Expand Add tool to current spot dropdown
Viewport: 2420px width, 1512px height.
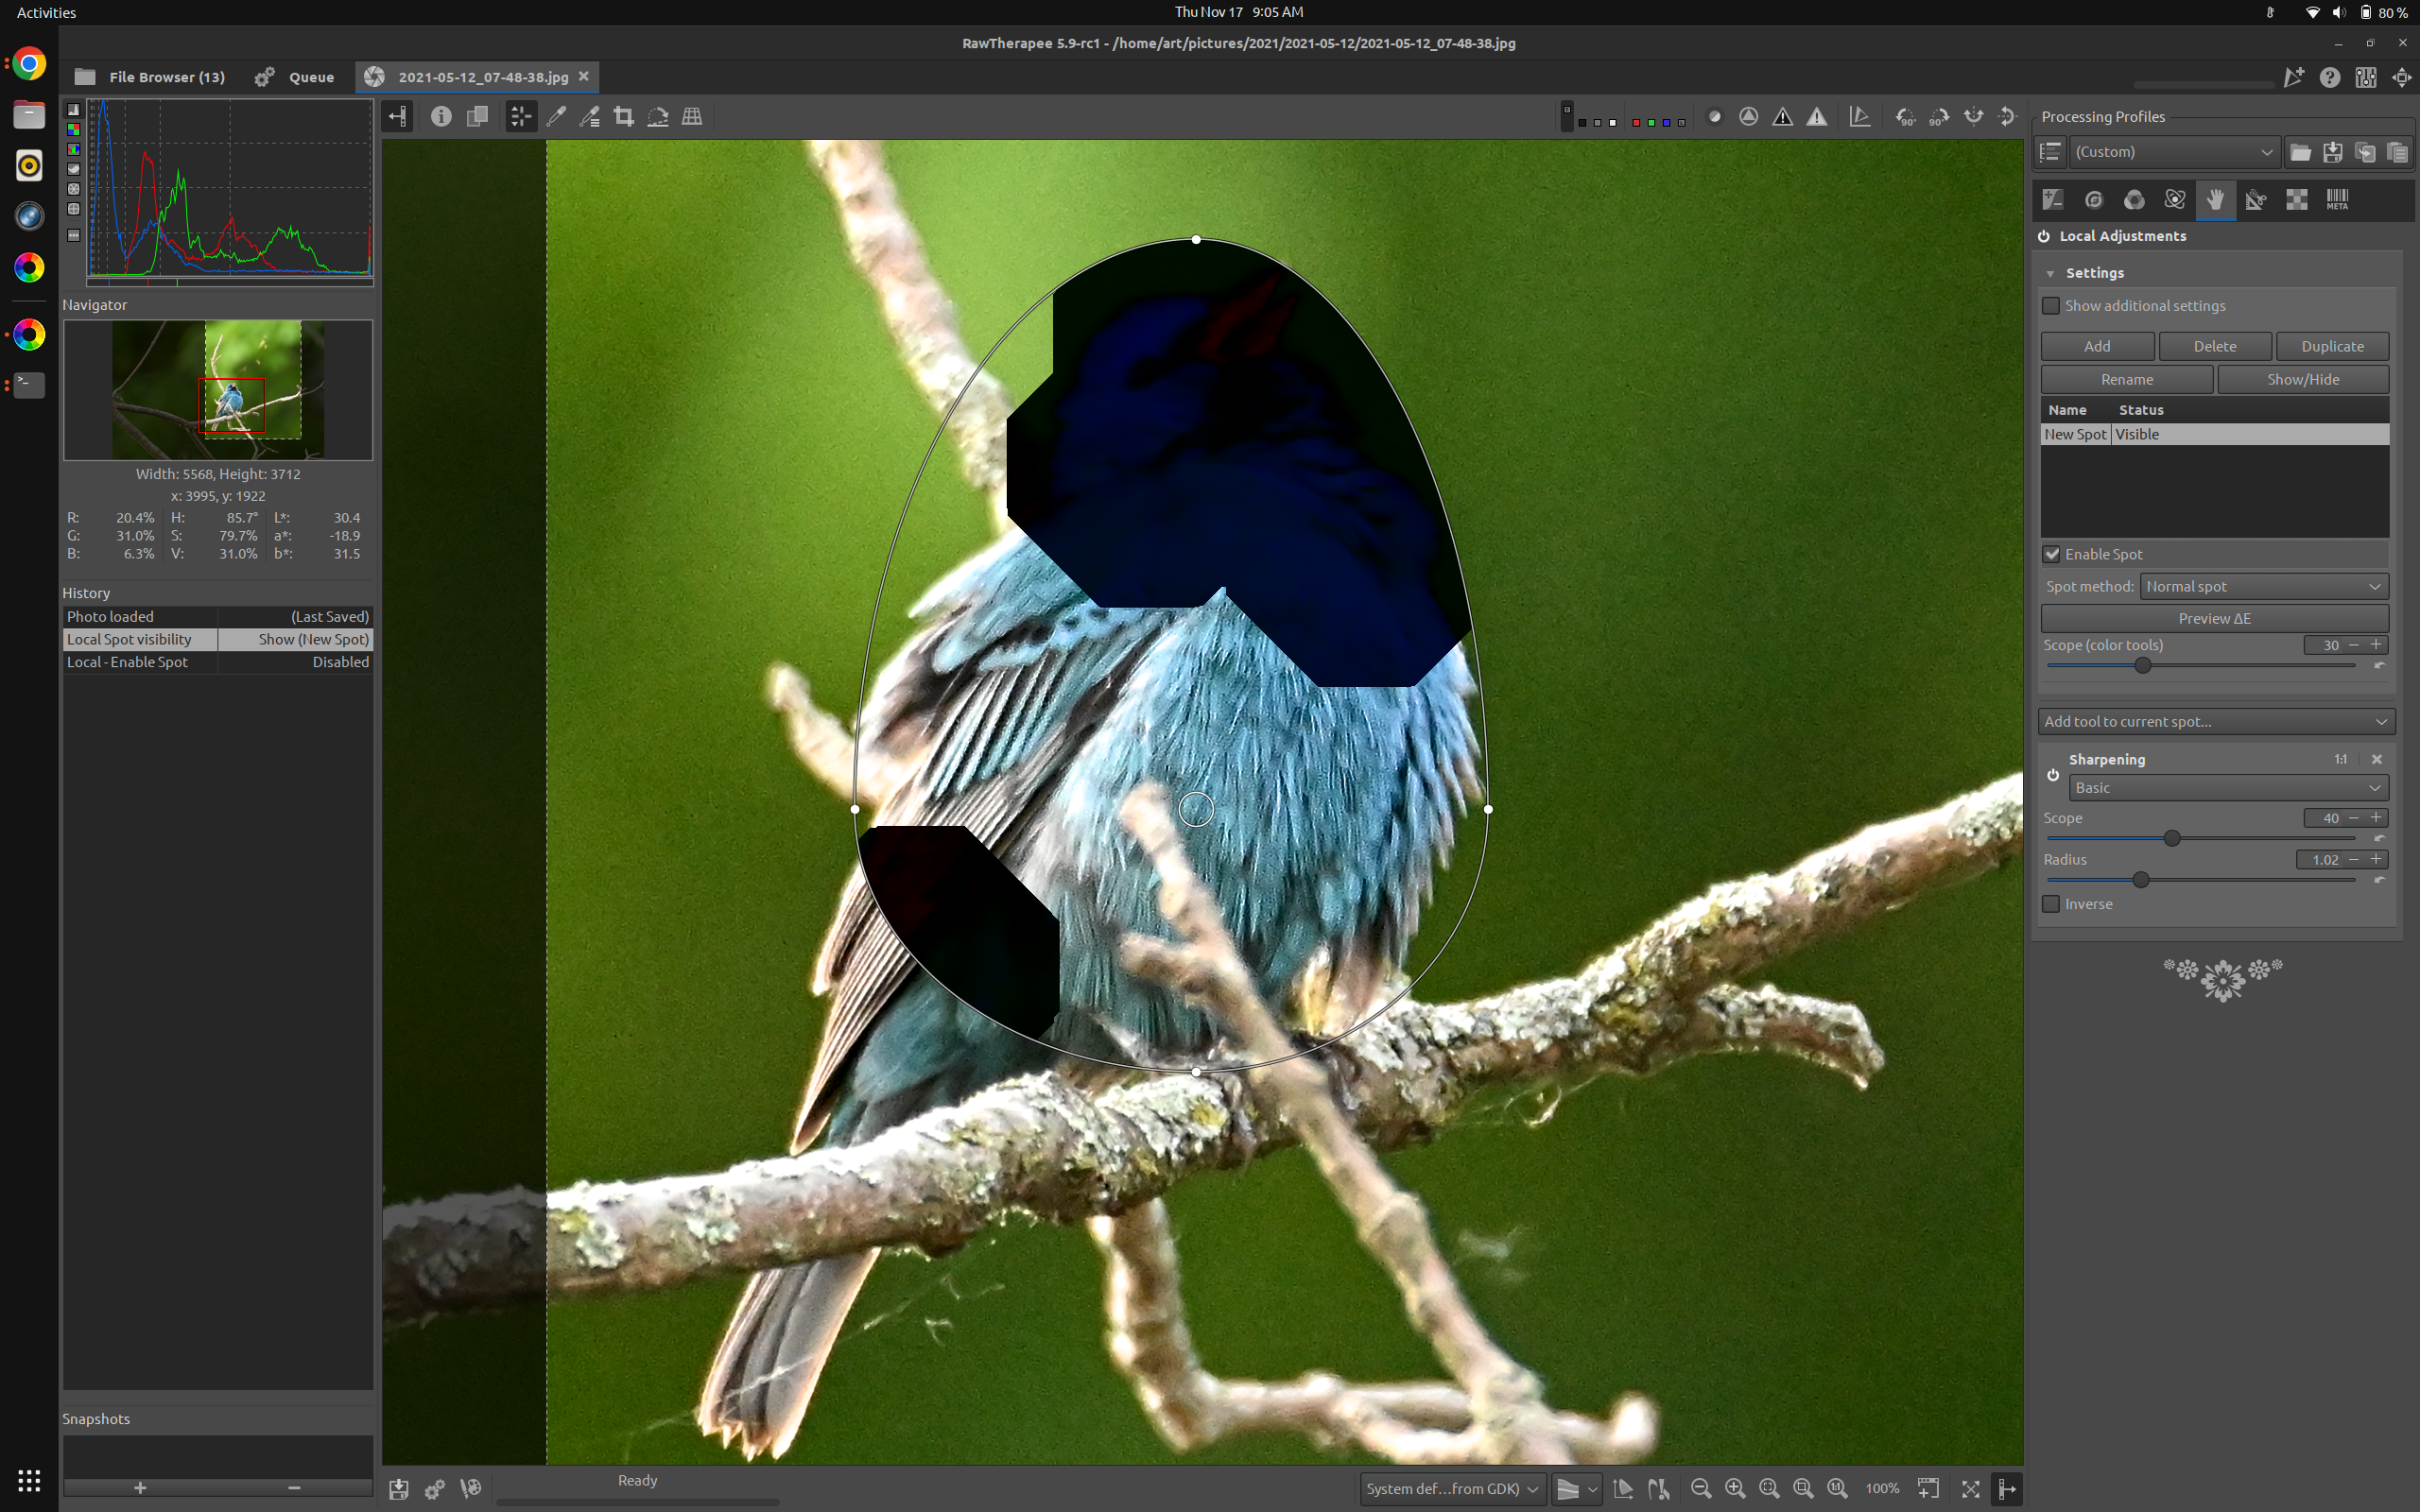2215,721
